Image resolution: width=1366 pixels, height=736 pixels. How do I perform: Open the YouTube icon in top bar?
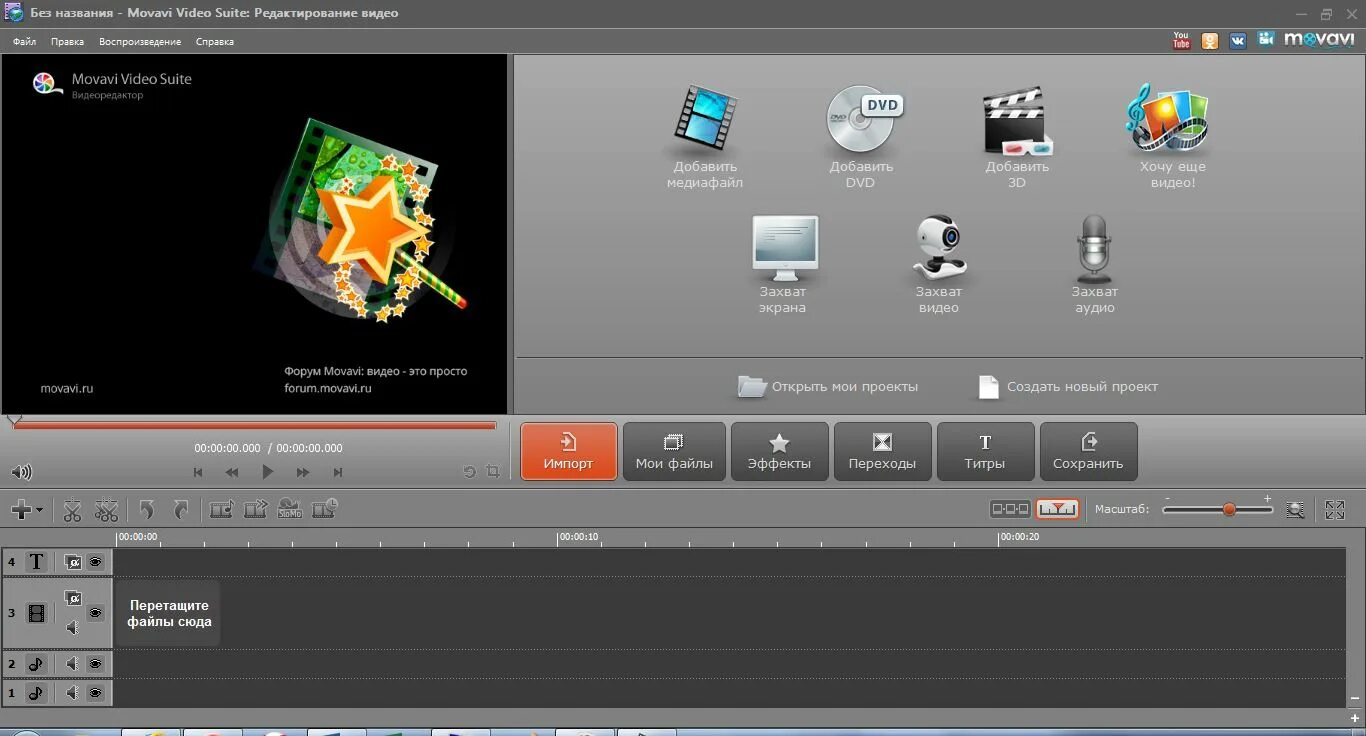tap(1181, 40)
